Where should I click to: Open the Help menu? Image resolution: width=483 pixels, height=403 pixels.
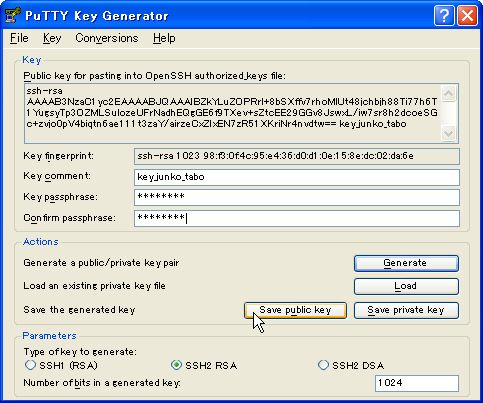pyautogui.click(x=164, y=38)
